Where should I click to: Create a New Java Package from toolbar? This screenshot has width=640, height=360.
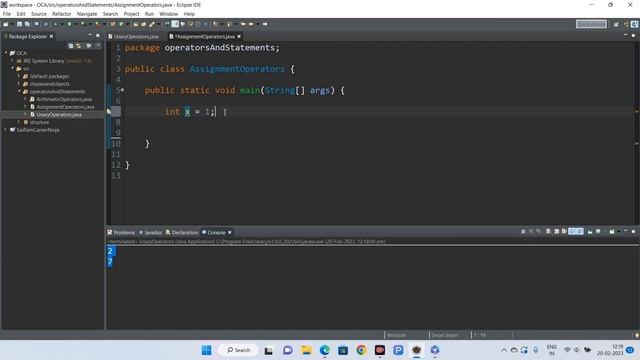(112, 24)
